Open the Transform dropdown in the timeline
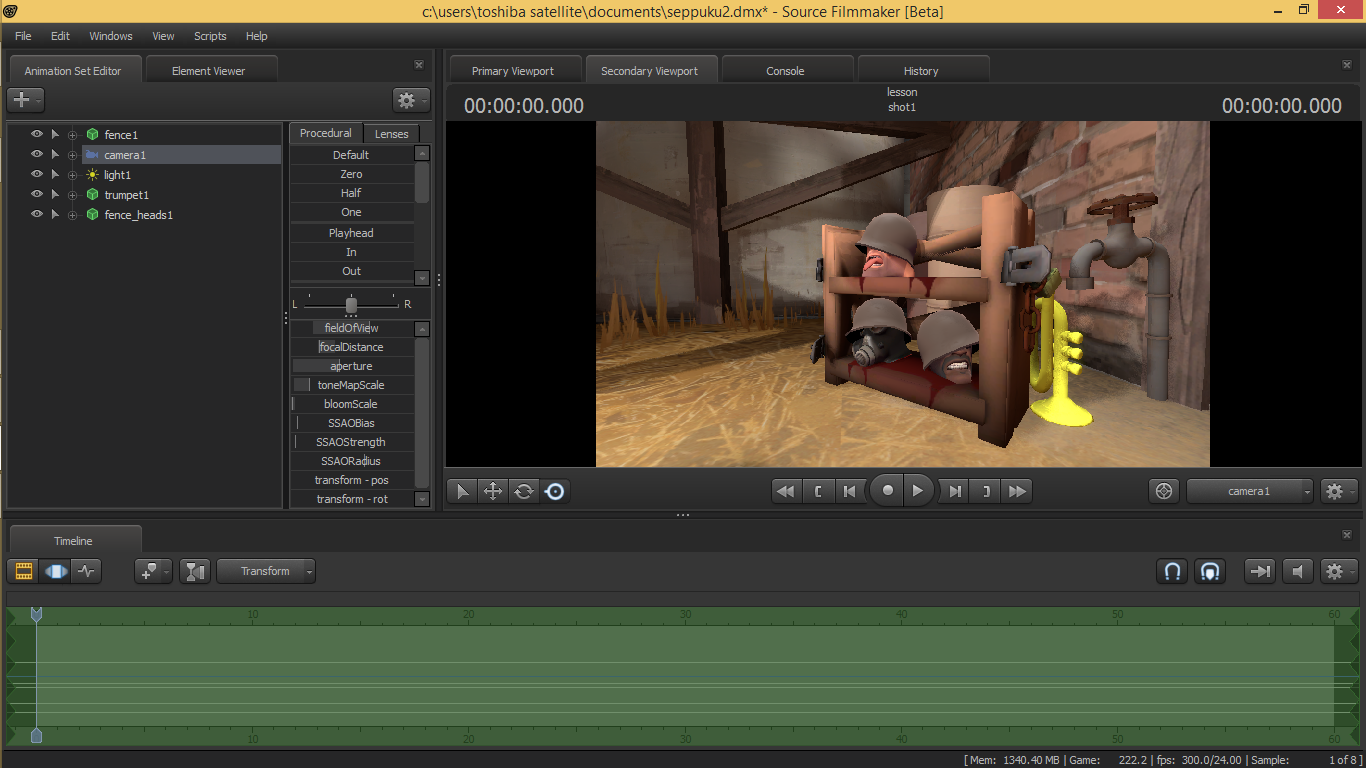1366x768 pixels. [266, 571]
